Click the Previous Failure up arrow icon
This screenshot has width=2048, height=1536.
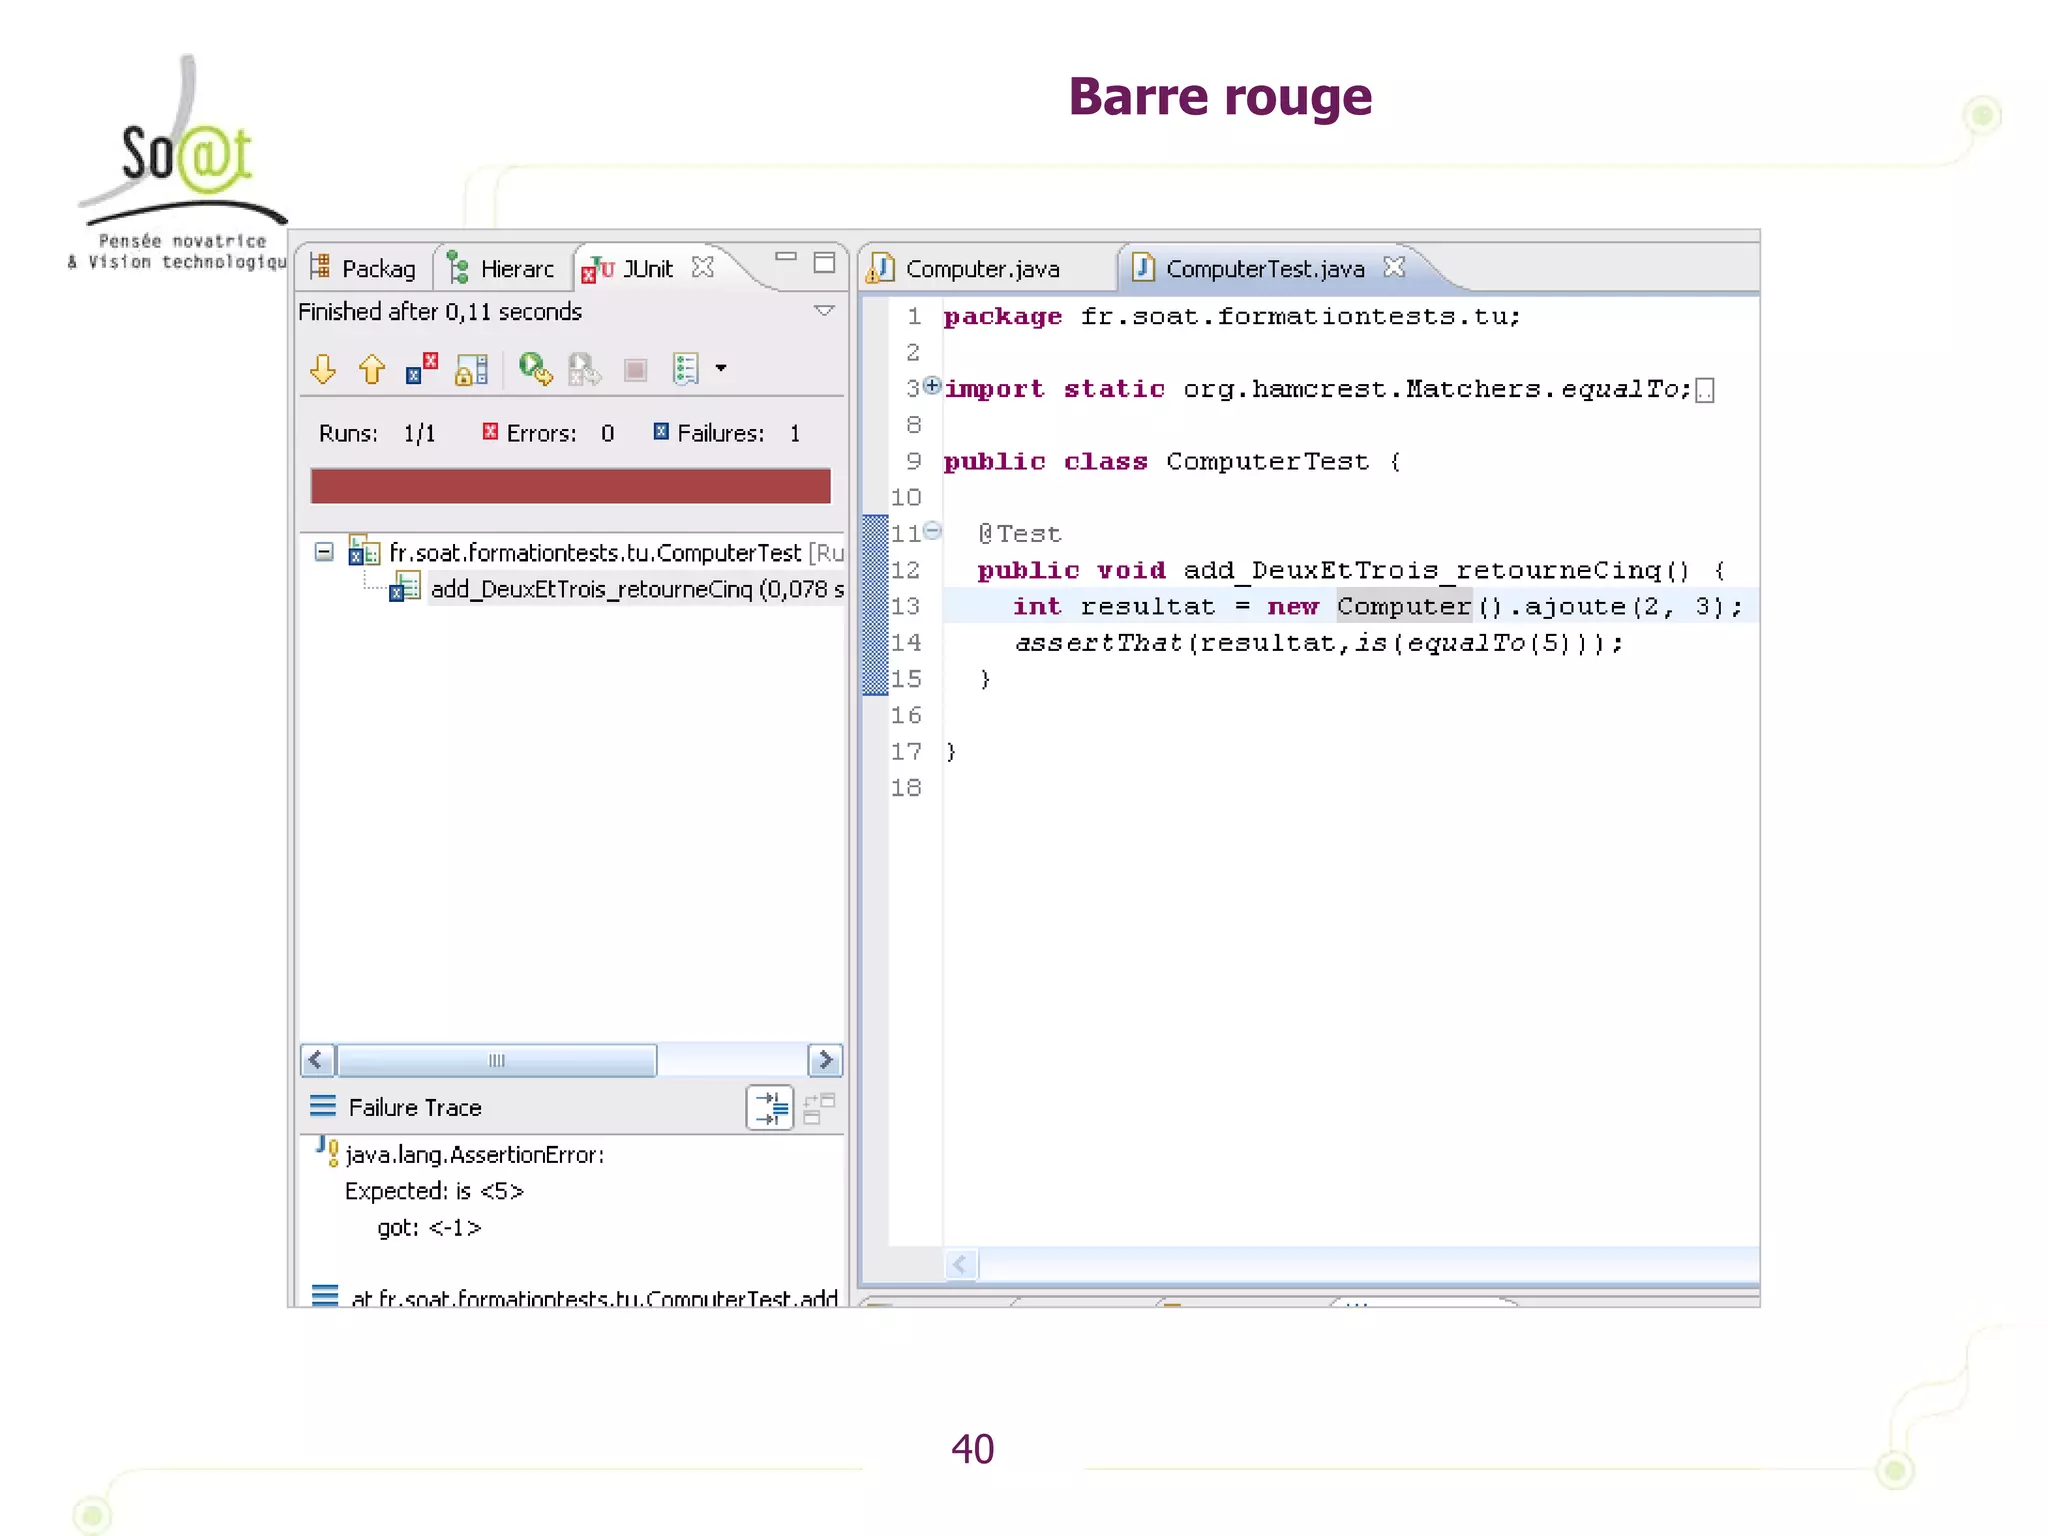pyautogui.click(x=372, y=370)
